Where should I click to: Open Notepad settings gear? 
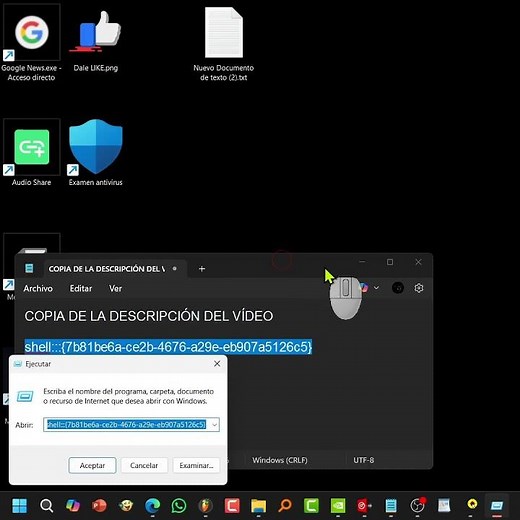coord(419,288)
